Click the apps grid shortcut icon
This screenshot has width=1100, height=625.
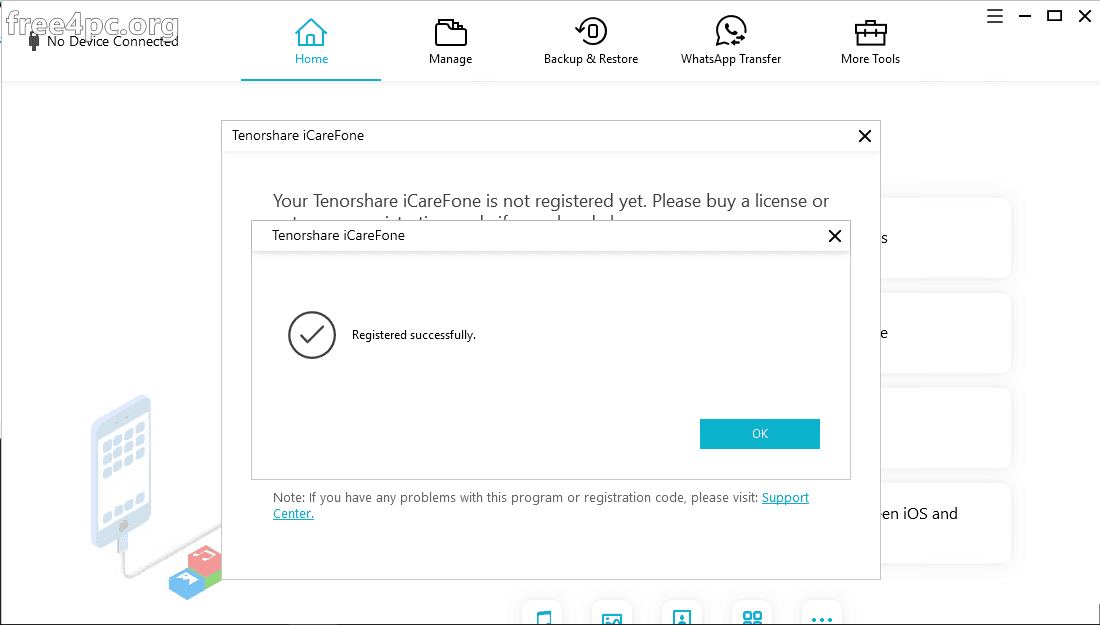[752, 617]
